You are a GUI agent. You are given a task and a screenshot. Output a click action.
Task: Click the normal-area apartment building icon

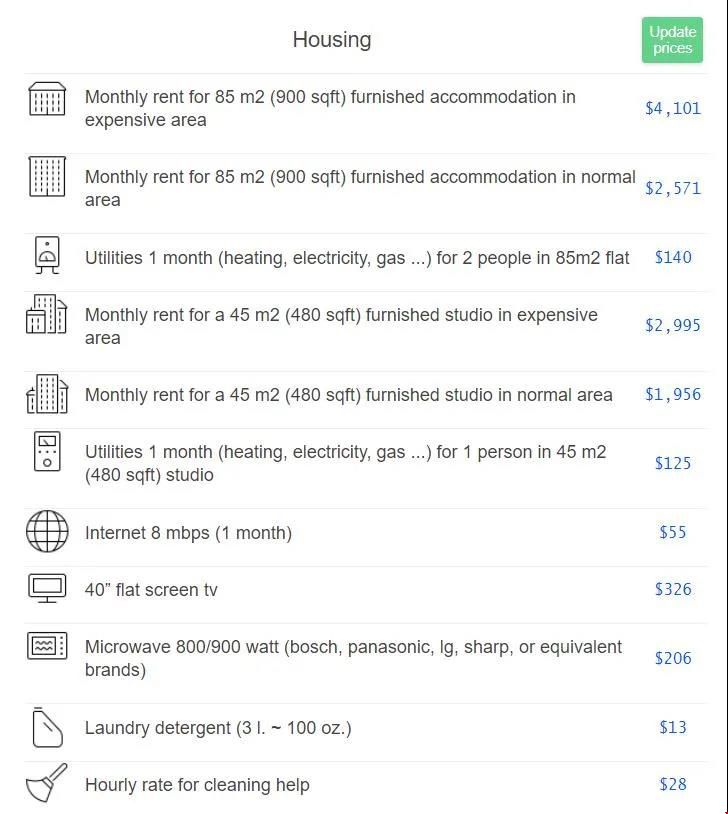[x=47, y=177]
